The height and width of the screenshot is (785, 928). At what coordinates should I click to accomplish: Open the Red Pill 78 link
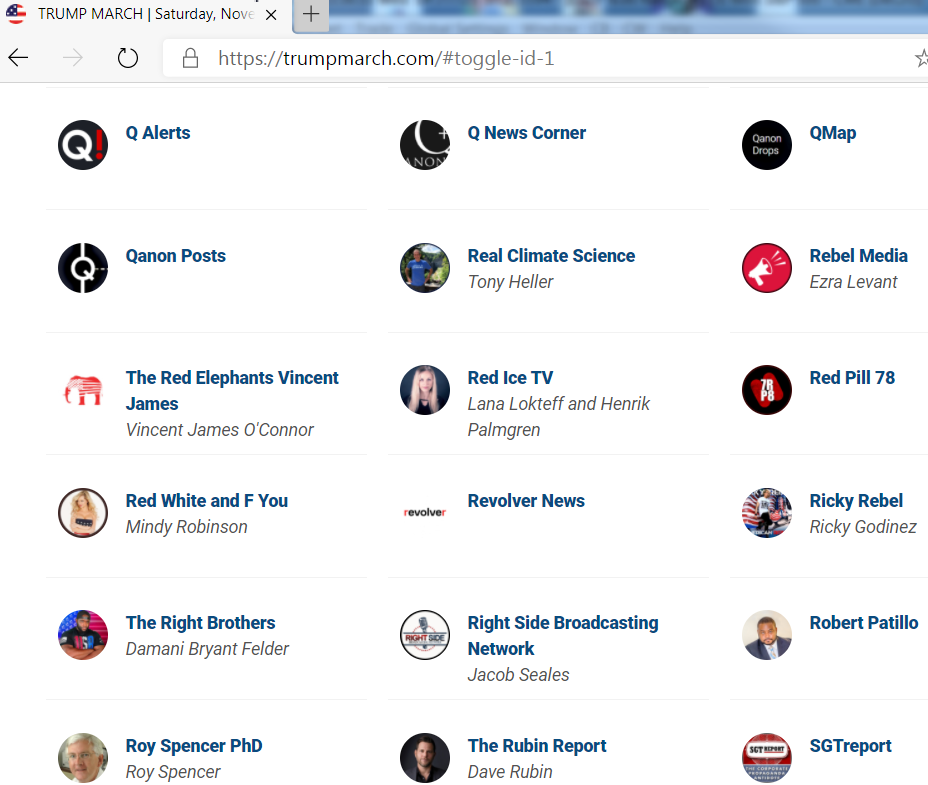[852, 378]
